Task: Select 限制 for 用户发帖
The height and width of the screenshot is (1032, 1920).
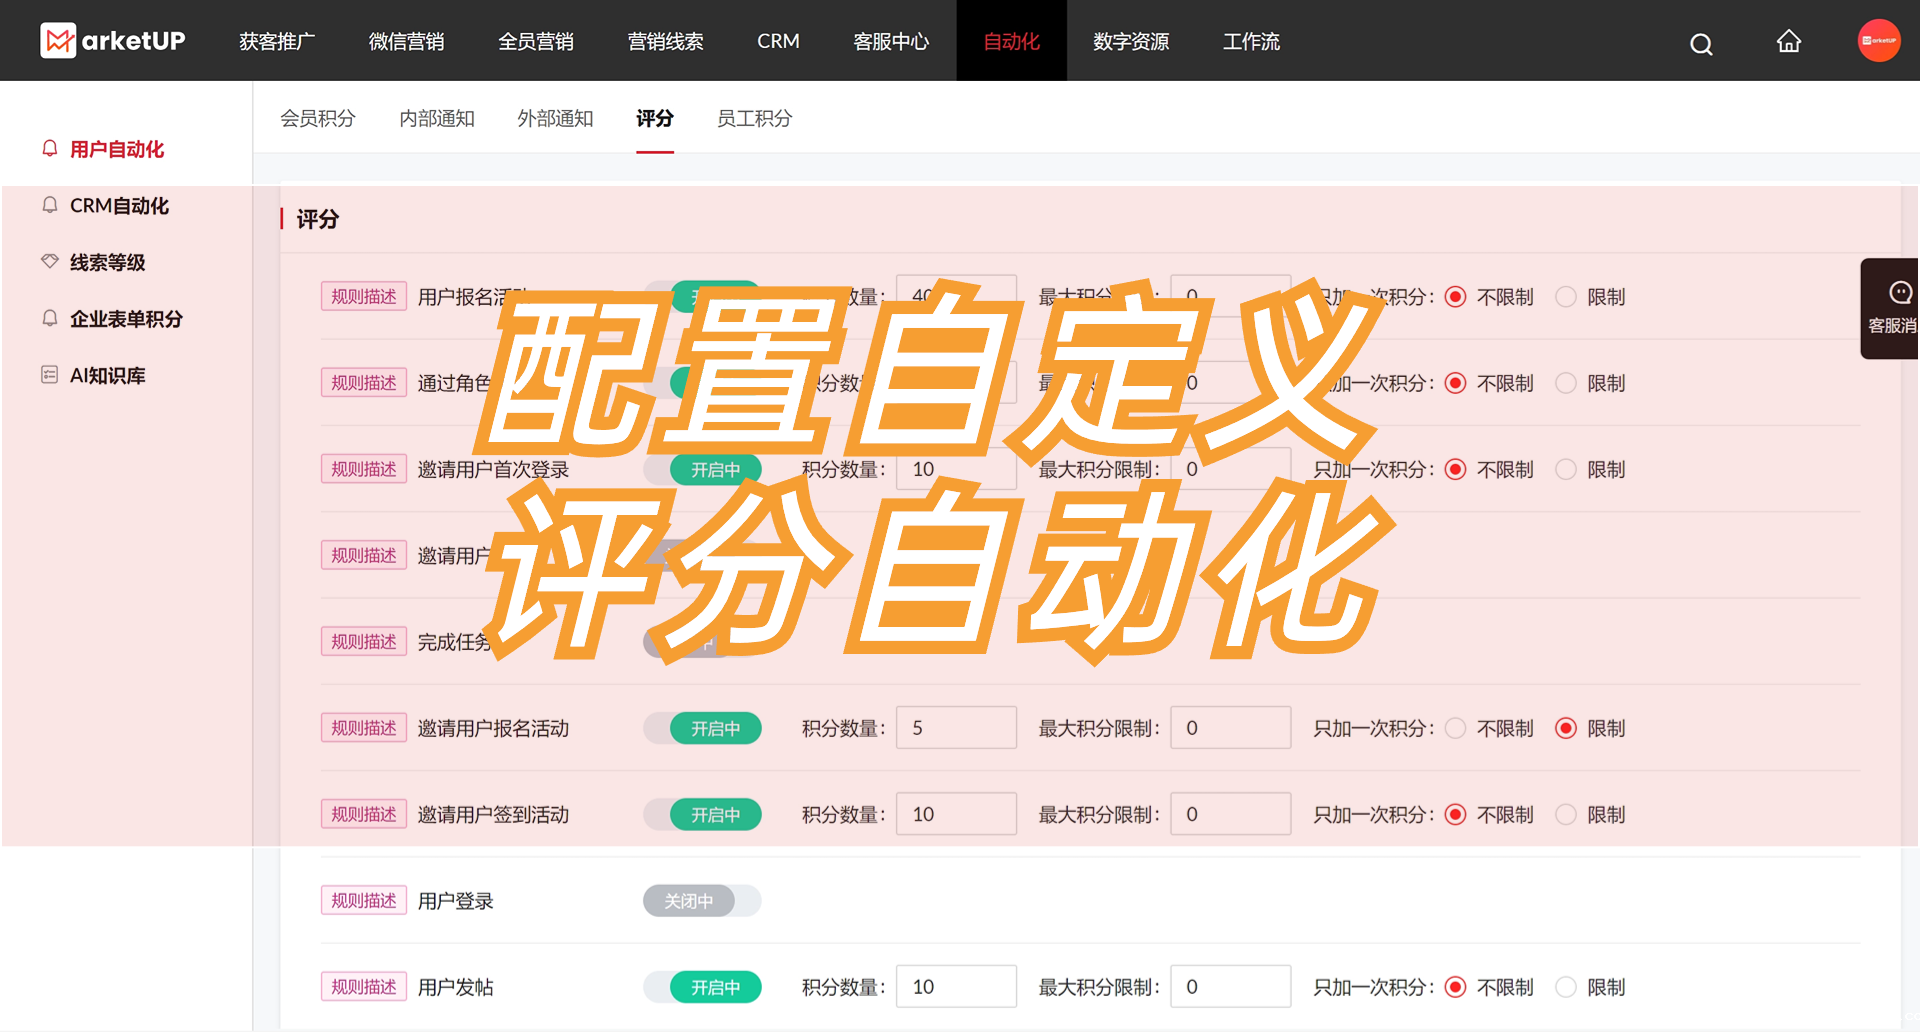Action: point(1566,987)
